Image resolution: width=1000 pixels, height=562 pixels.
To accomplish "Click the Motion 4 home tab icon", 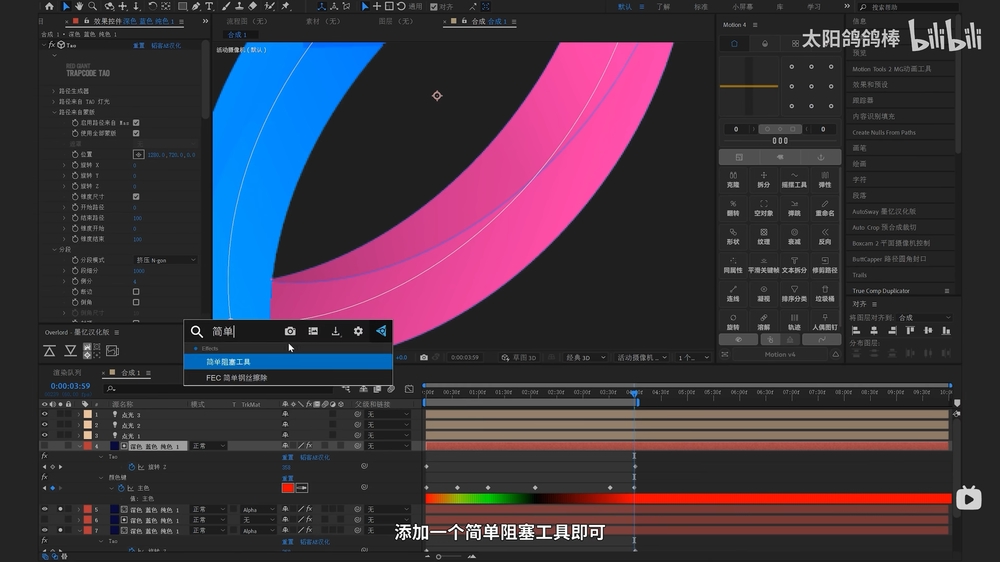I will coord(734,43).
